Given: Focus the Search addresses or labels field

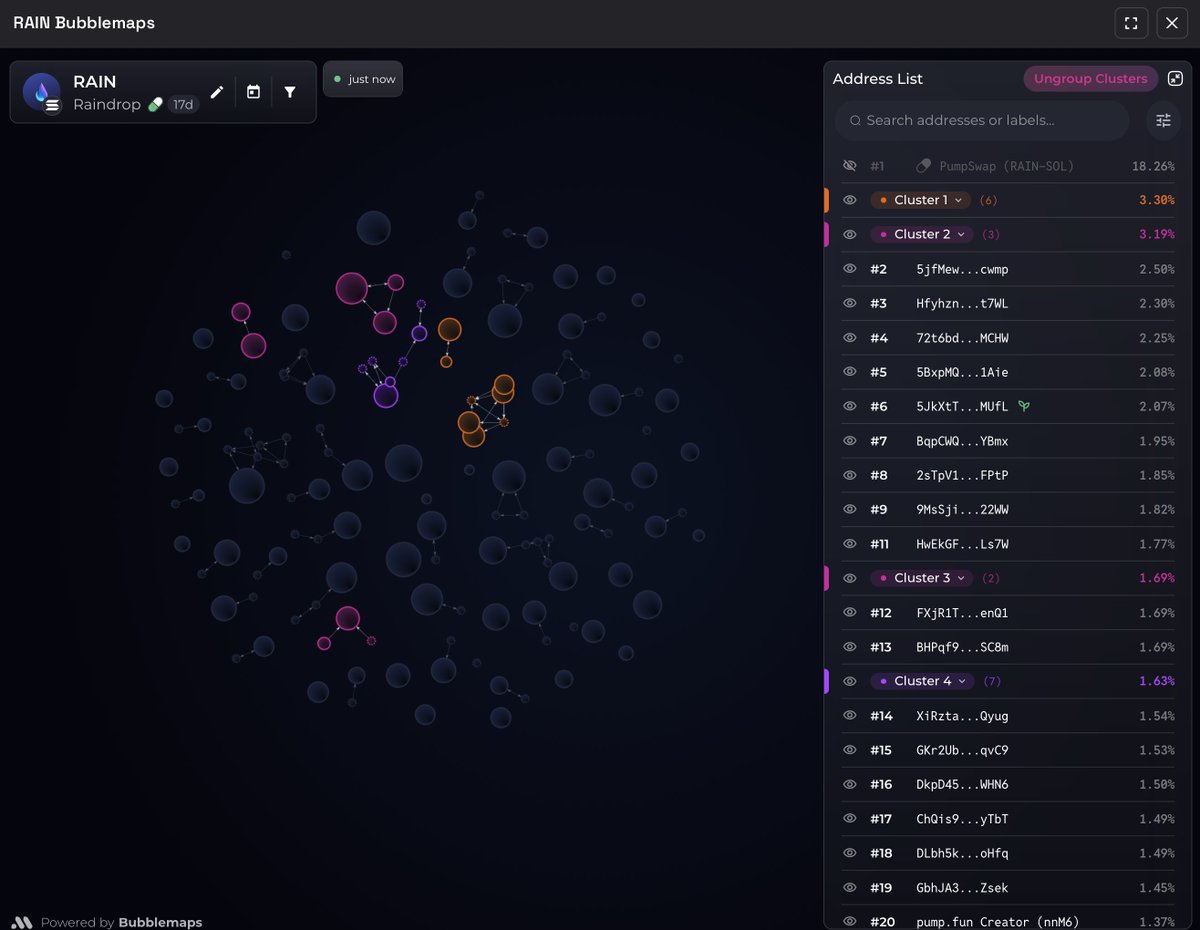Looking at the screenshot, I should coord(982,120).
